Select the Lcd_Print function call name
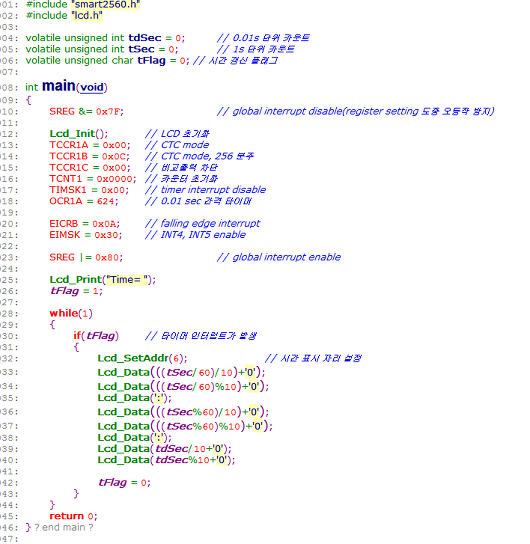 76,280
